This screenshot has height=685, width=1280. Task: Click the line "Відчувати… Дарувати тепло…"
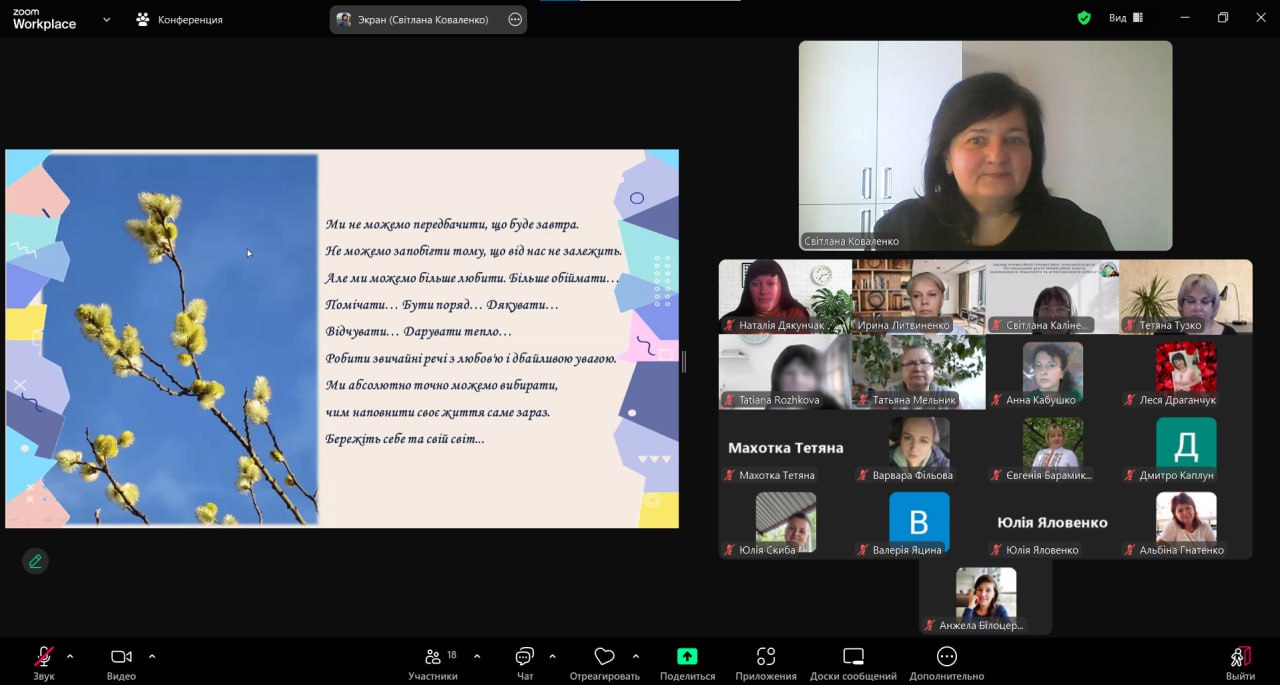coord(418,331)
